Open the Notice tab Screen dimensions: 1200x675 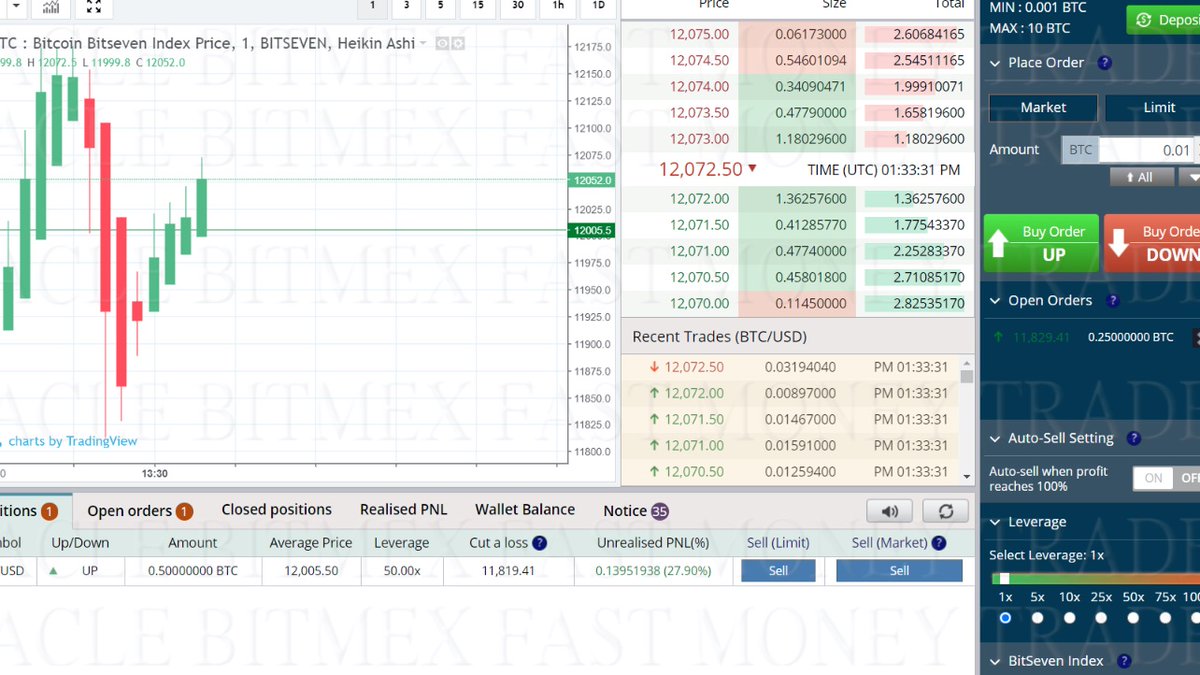[636, 511]
